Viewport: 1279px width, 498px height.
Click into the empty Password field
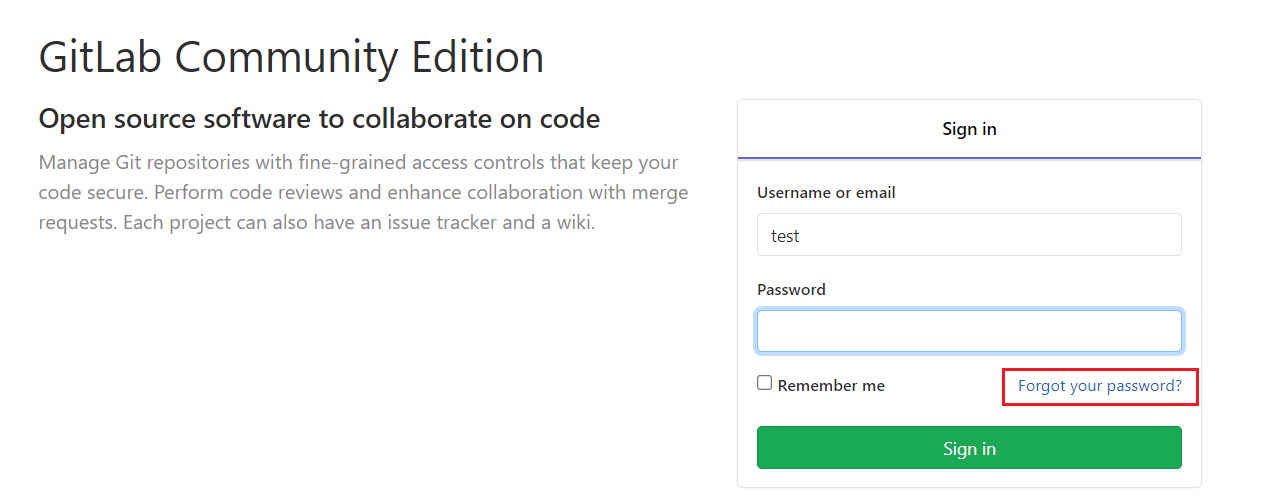click(968, 331)
